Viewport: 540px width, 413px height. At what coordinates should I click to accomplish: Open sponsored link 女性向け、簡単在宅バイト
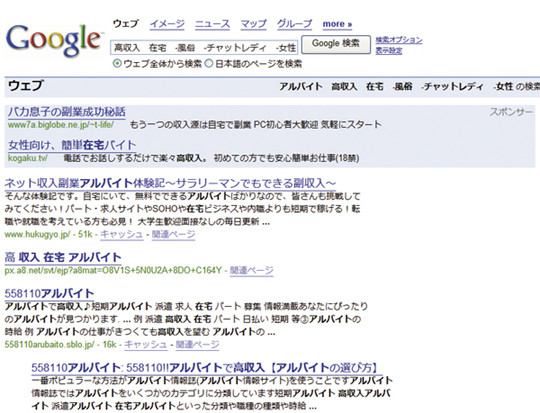[x=72, y=145]
